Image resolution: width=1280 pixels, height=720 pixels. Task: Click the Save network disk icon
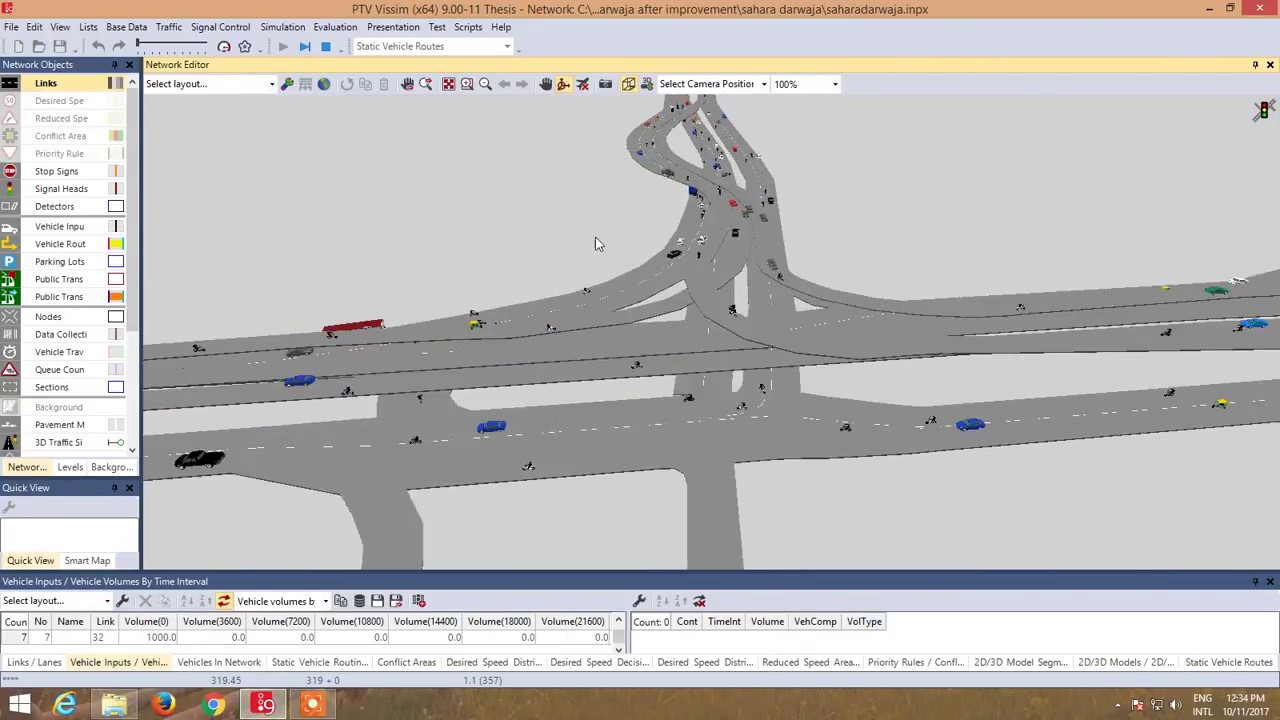60,47
